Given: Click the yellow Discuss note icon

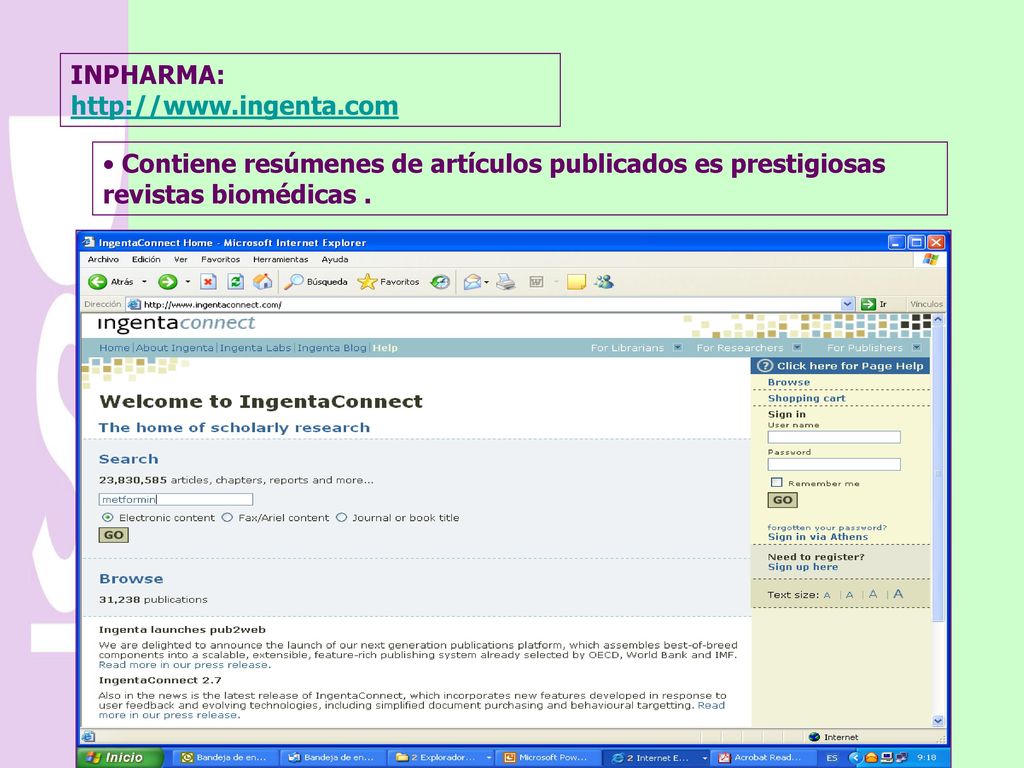Looking at the screenshot, I should click(576, 281).
